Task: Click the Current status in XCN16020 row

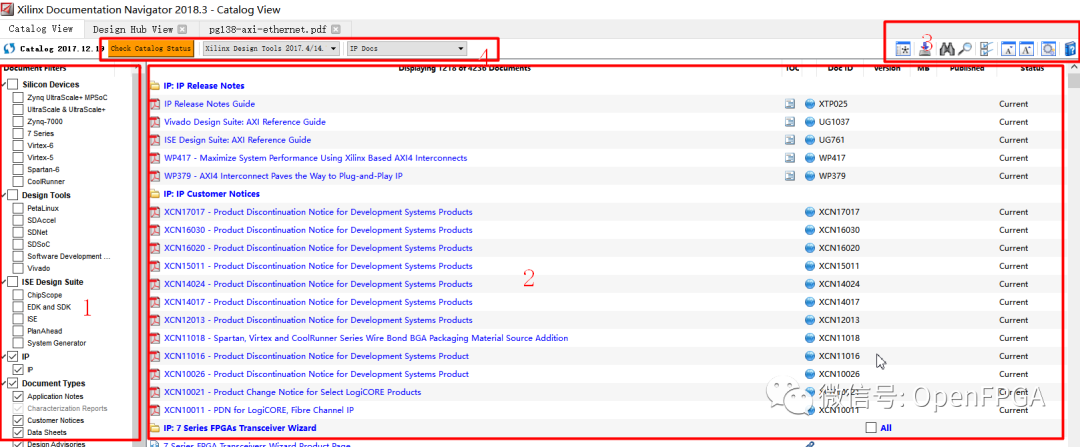Action: [1013, 248]
